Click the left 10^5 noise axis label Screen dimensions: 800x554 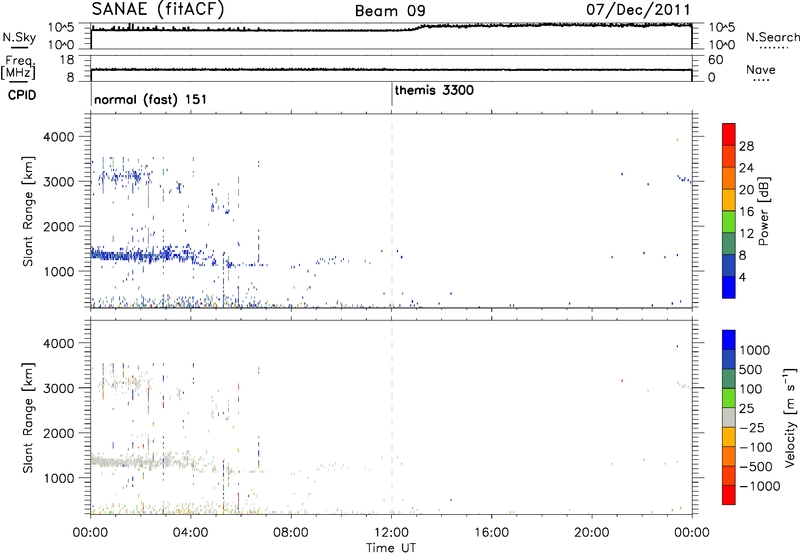pos(61,27)
